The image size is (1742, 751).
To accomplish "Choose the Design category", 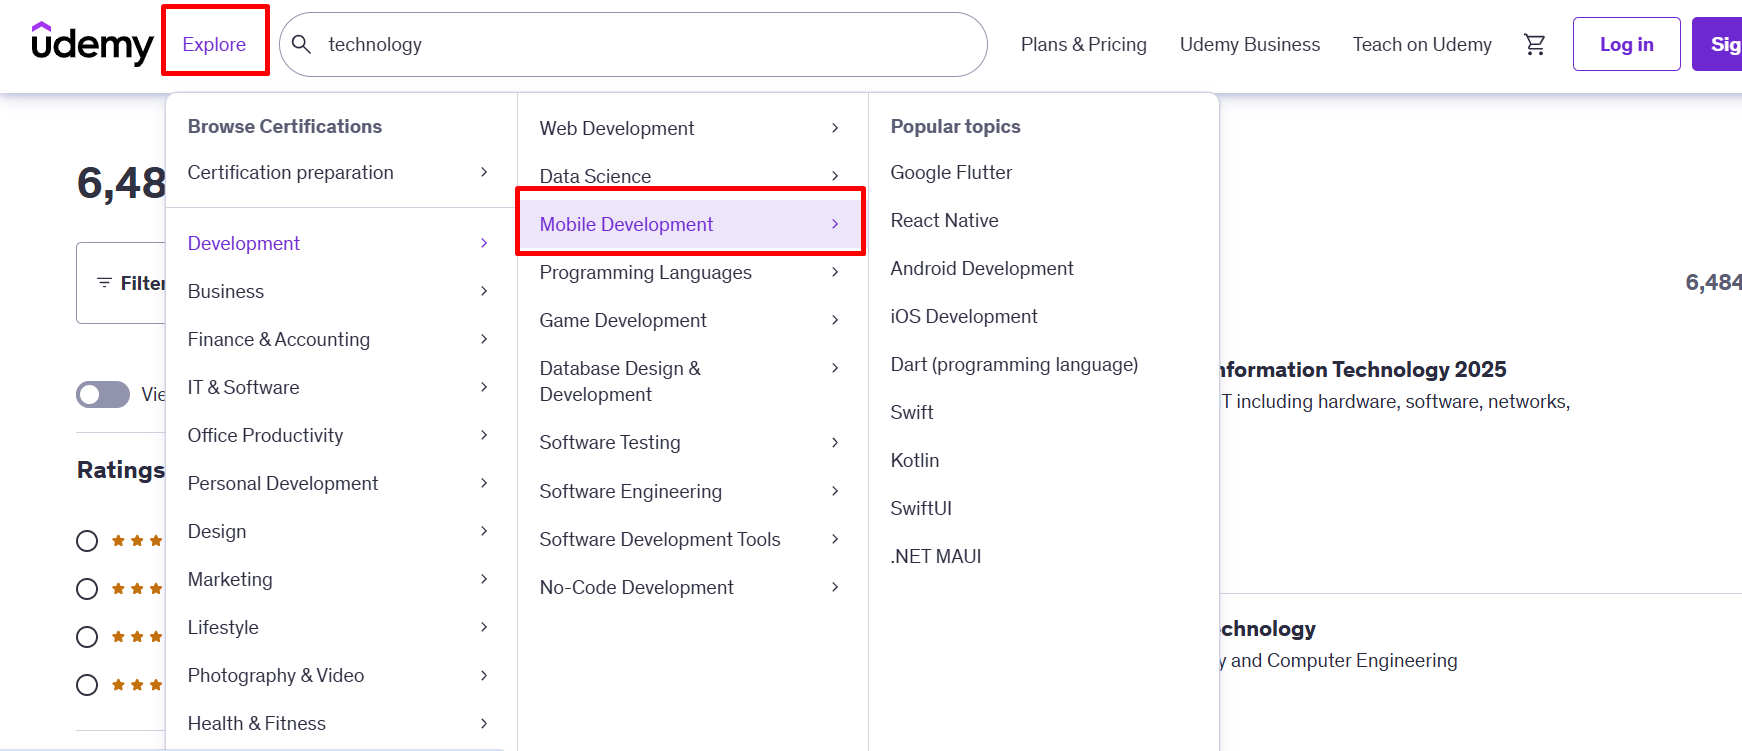I will tap(217, 531).
